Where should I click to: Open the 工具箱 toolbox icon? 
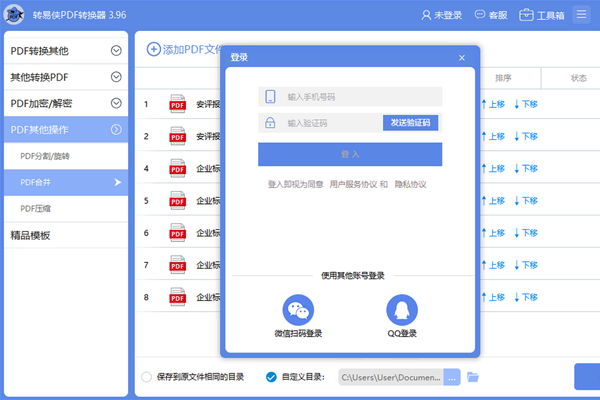(x=526, y=16)
